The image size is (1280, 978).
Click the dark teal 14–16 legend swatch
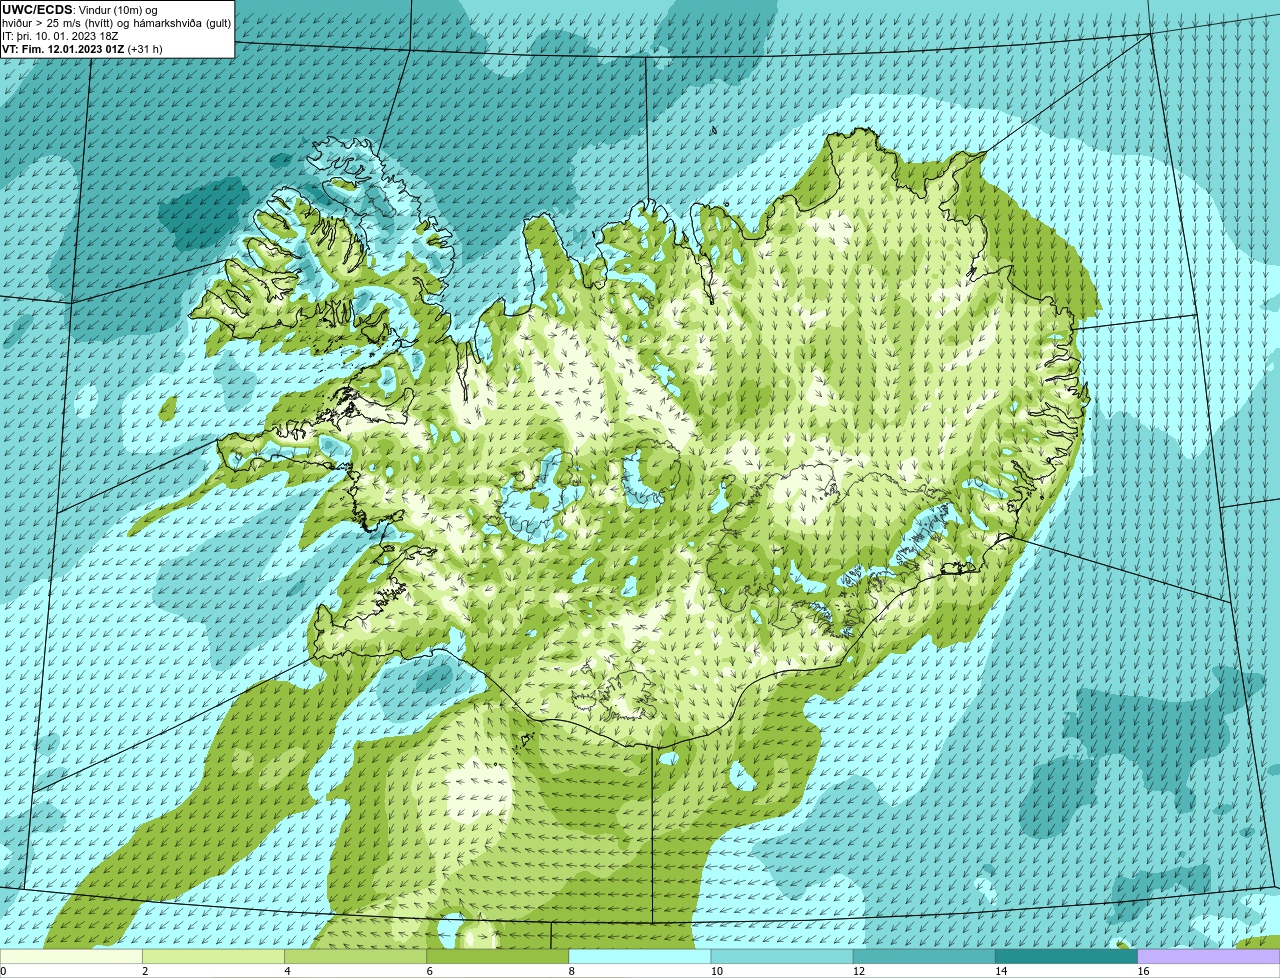pyautogui.click(x=1067, y=957)
